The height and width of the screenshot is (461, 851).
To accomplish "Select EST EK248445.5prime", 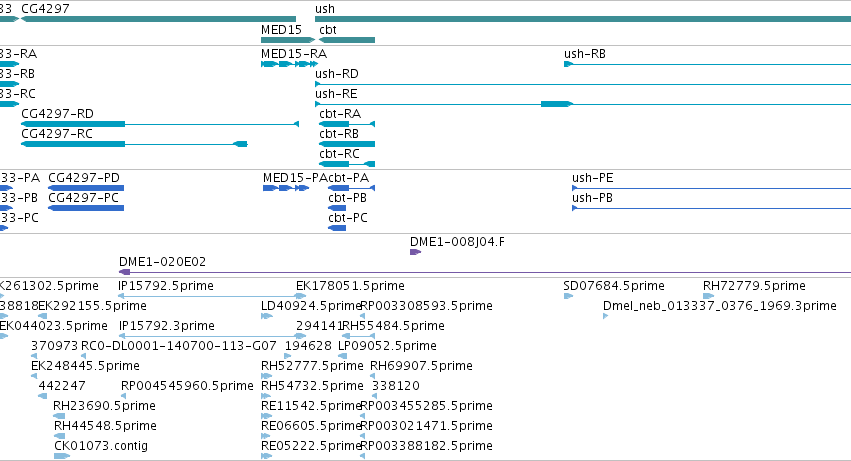I will tap(34, 376).
